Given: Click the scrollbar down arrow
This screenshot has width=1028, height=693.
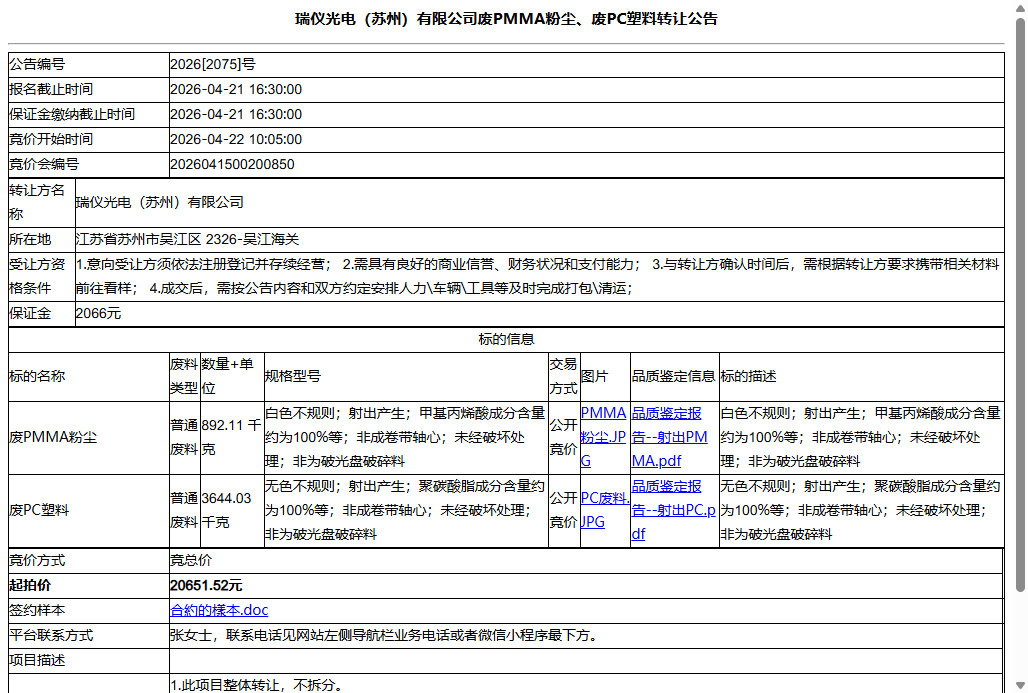Looking at the screenshot, I should (1020, 686).
